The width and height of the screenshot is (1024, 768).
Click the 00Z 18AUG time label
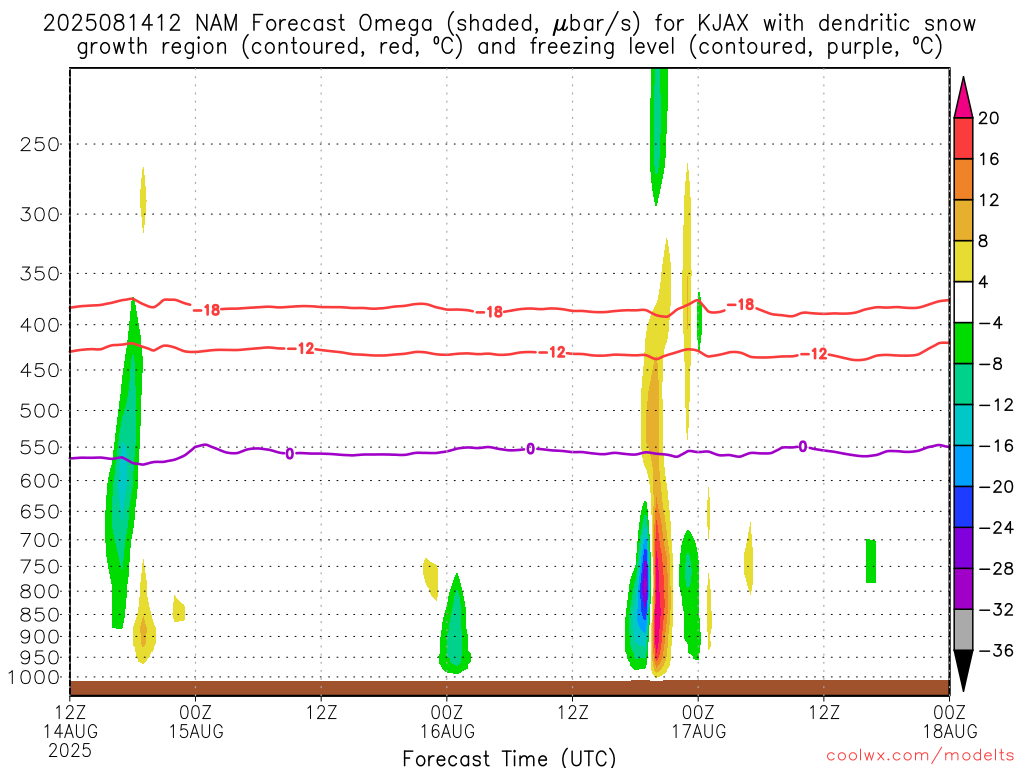click(950, 722)
